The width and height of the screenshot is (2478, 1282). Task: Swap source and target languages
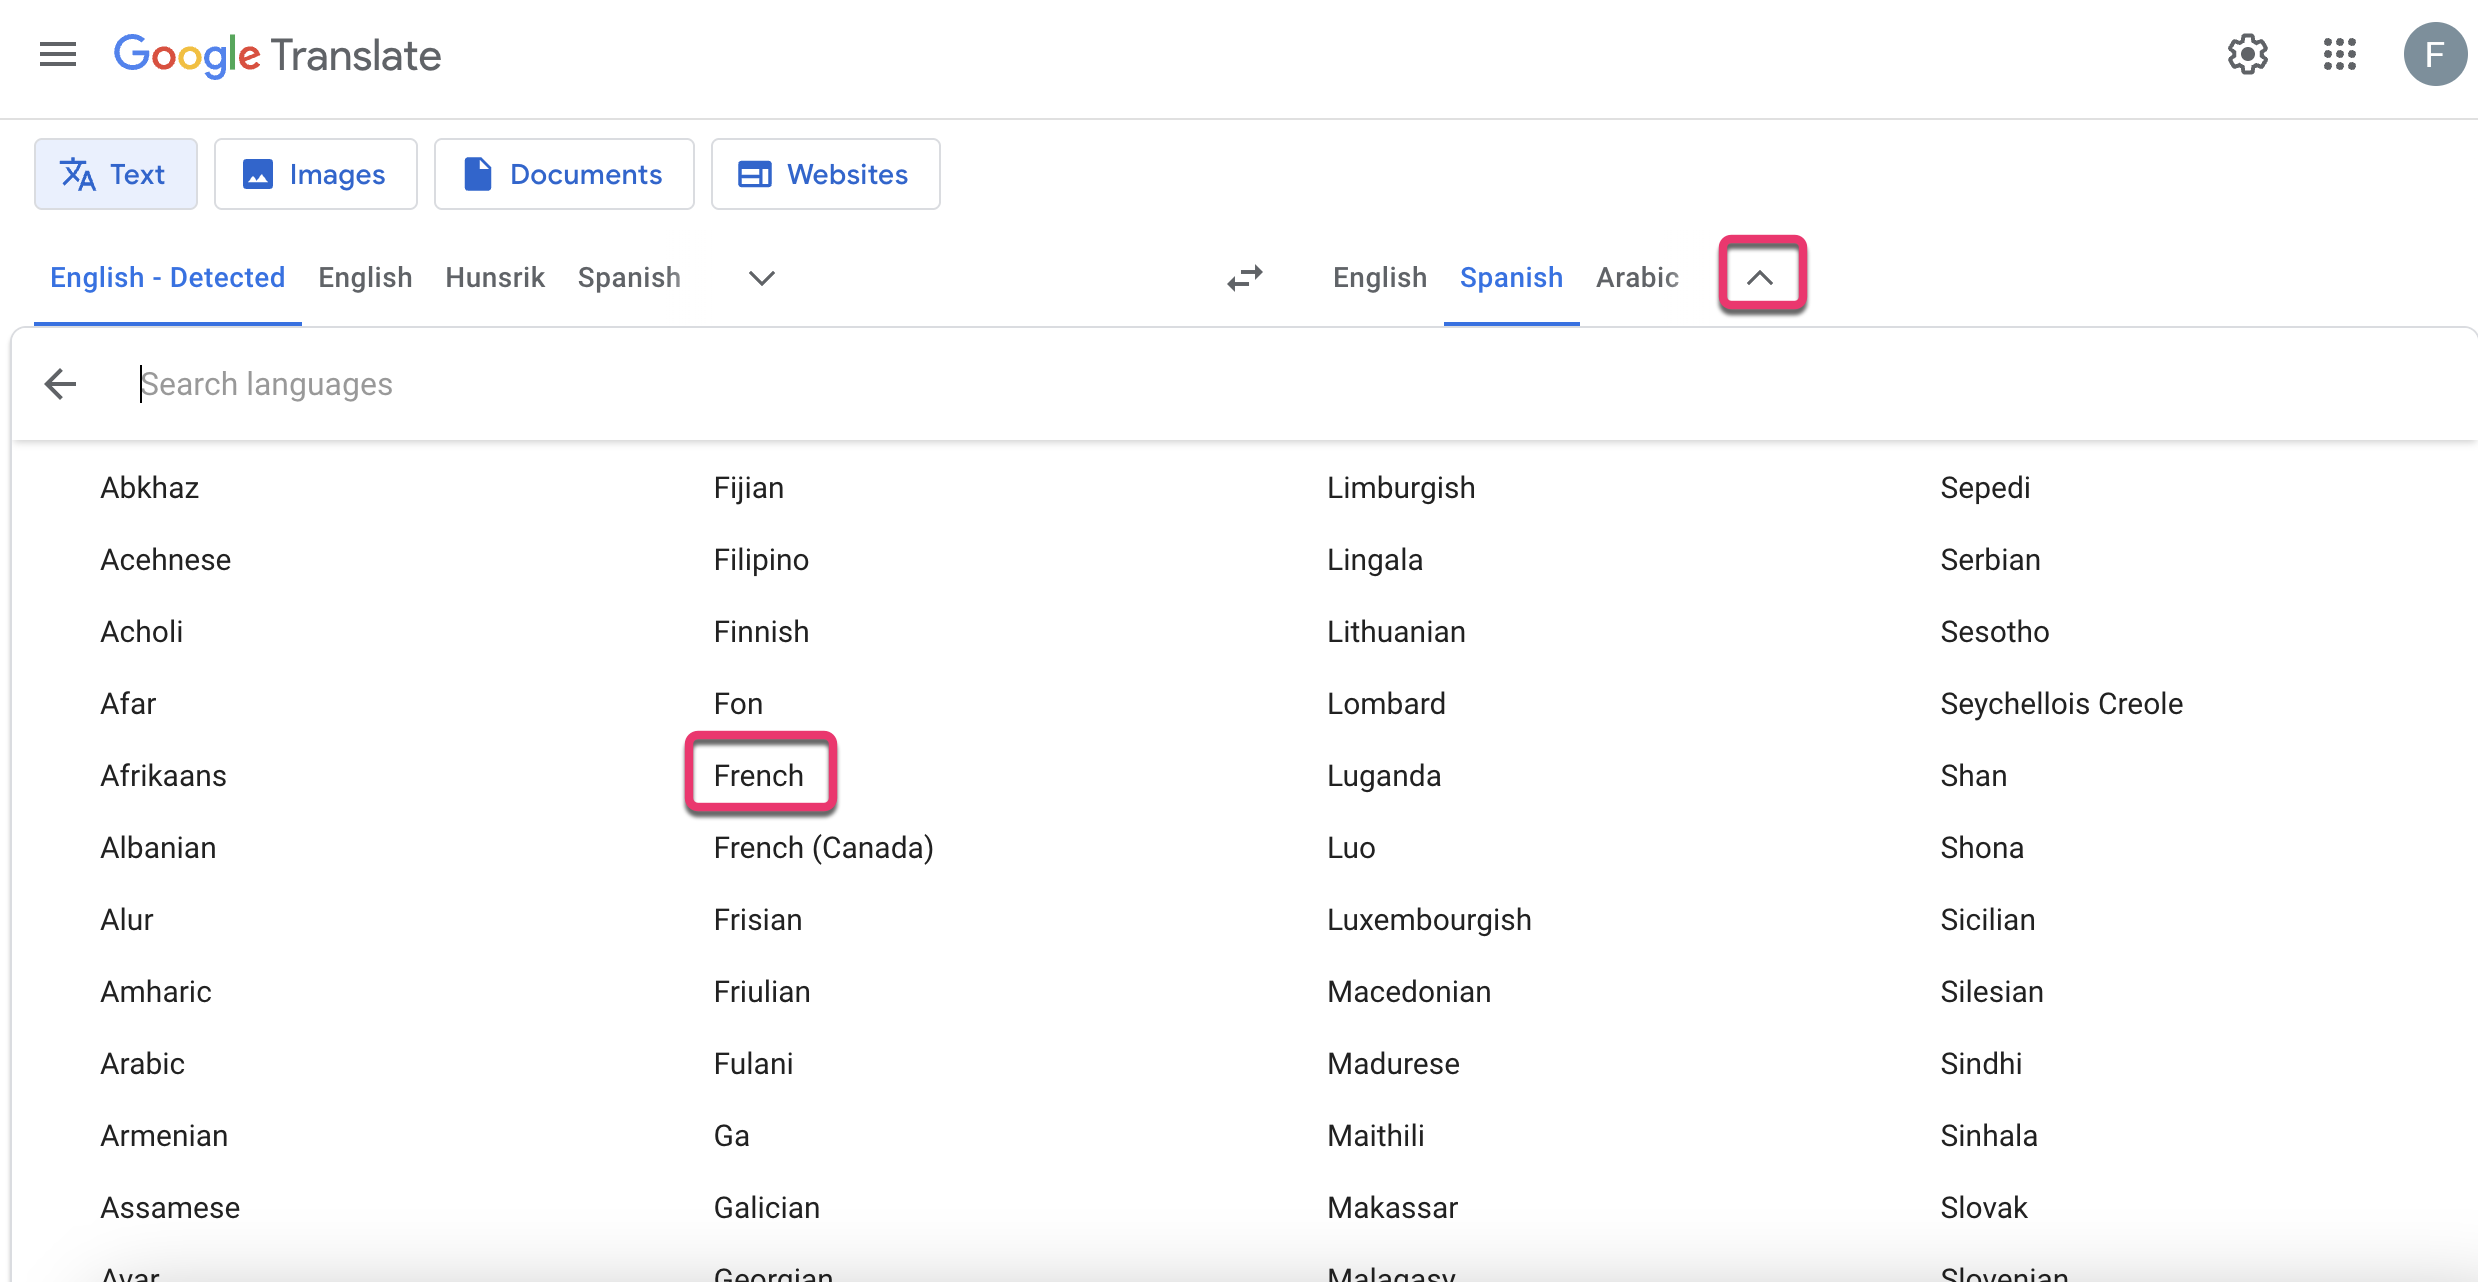pyautogui.click(x=1245, y=277)
